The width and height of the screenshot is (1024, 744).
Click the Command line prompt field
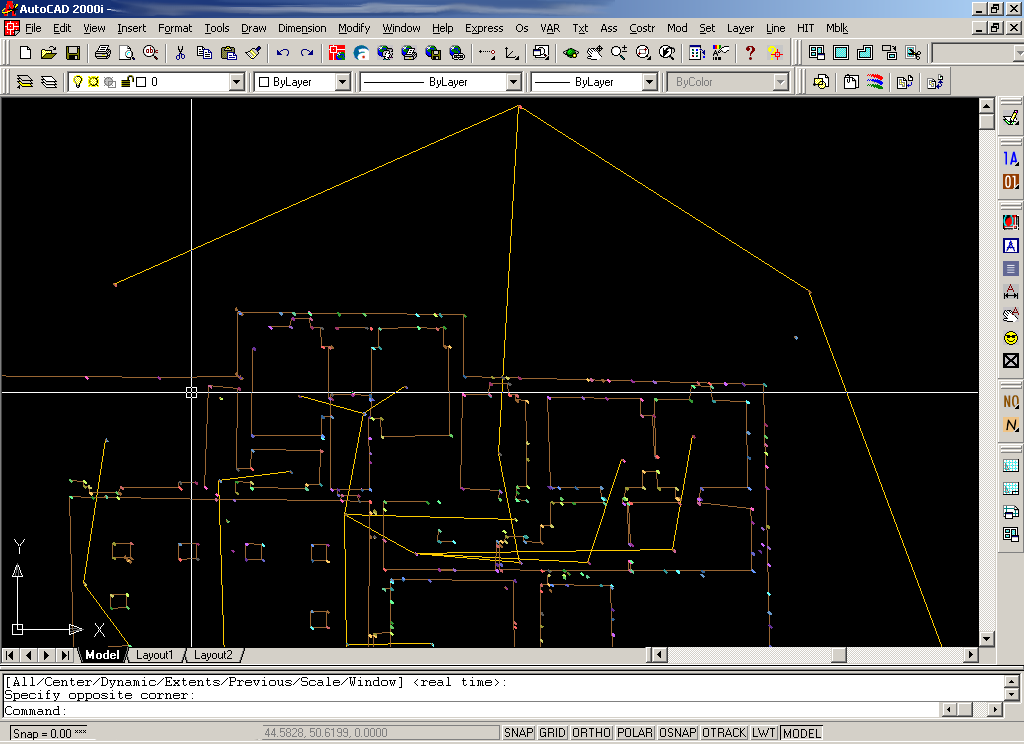point(470,711)
